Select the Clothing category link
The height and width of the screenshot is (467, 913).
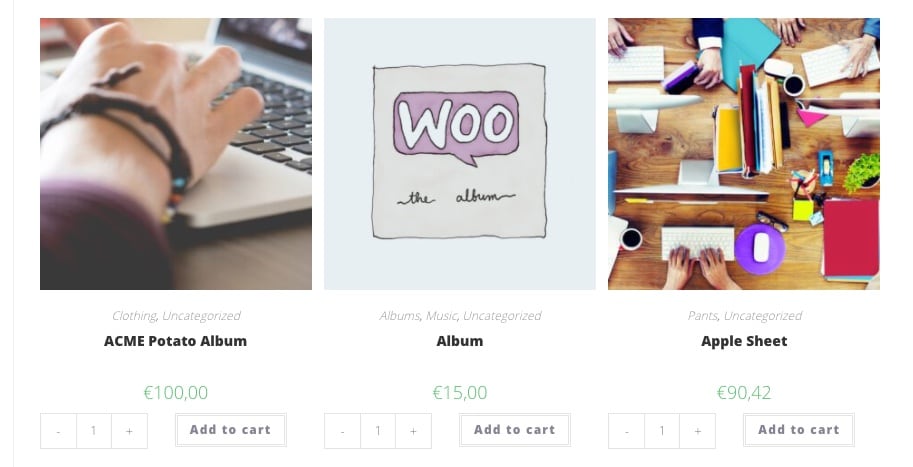point(134,316)
